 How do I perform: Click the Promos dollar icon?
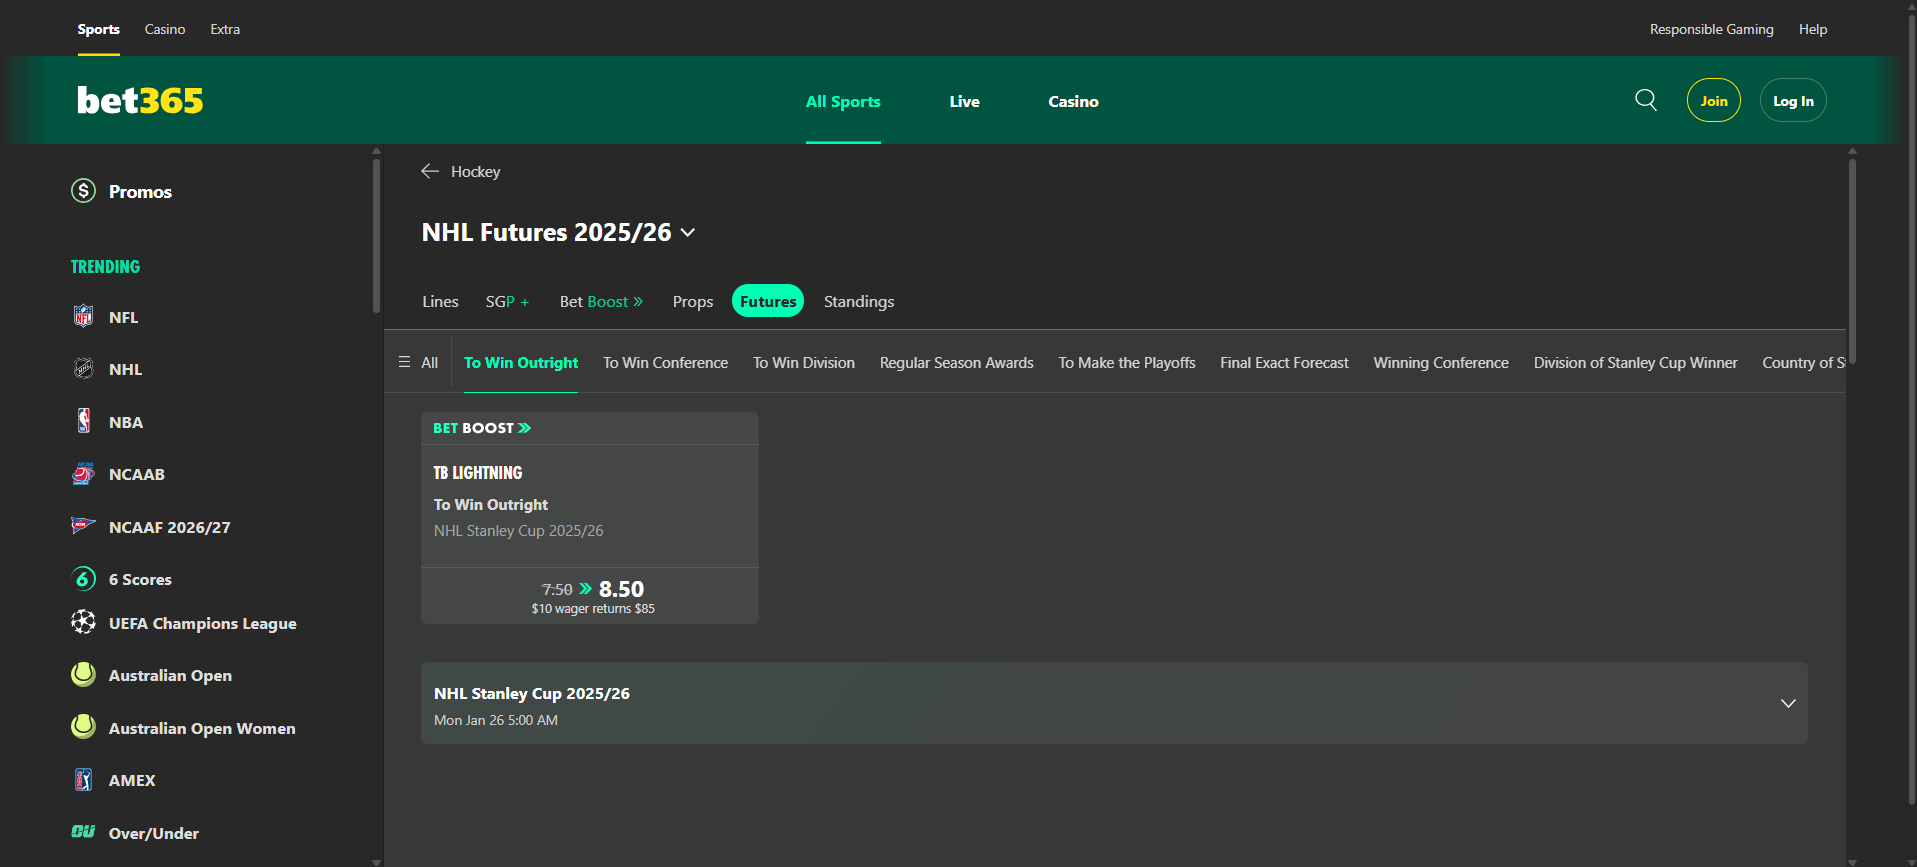[84, 191]
